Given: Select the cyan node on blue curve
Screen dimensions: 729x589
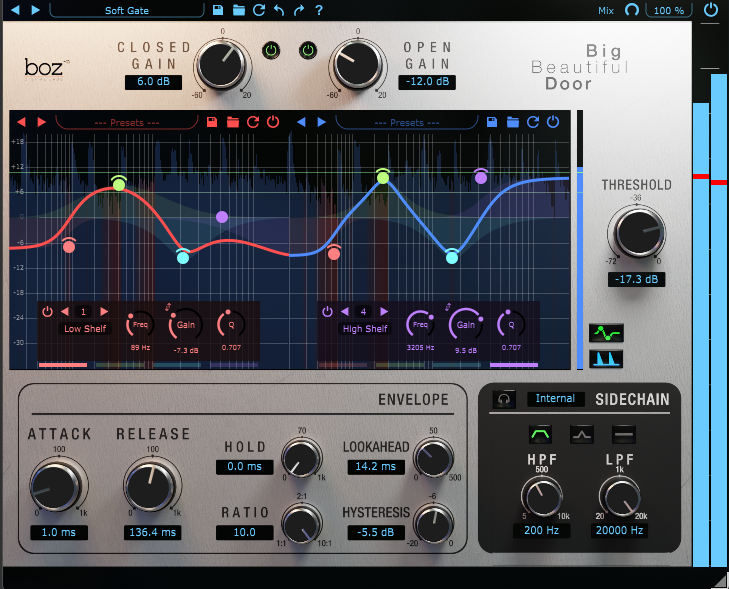Looking at the screenshot, I should pyautogui.click(x=452, y=257).
